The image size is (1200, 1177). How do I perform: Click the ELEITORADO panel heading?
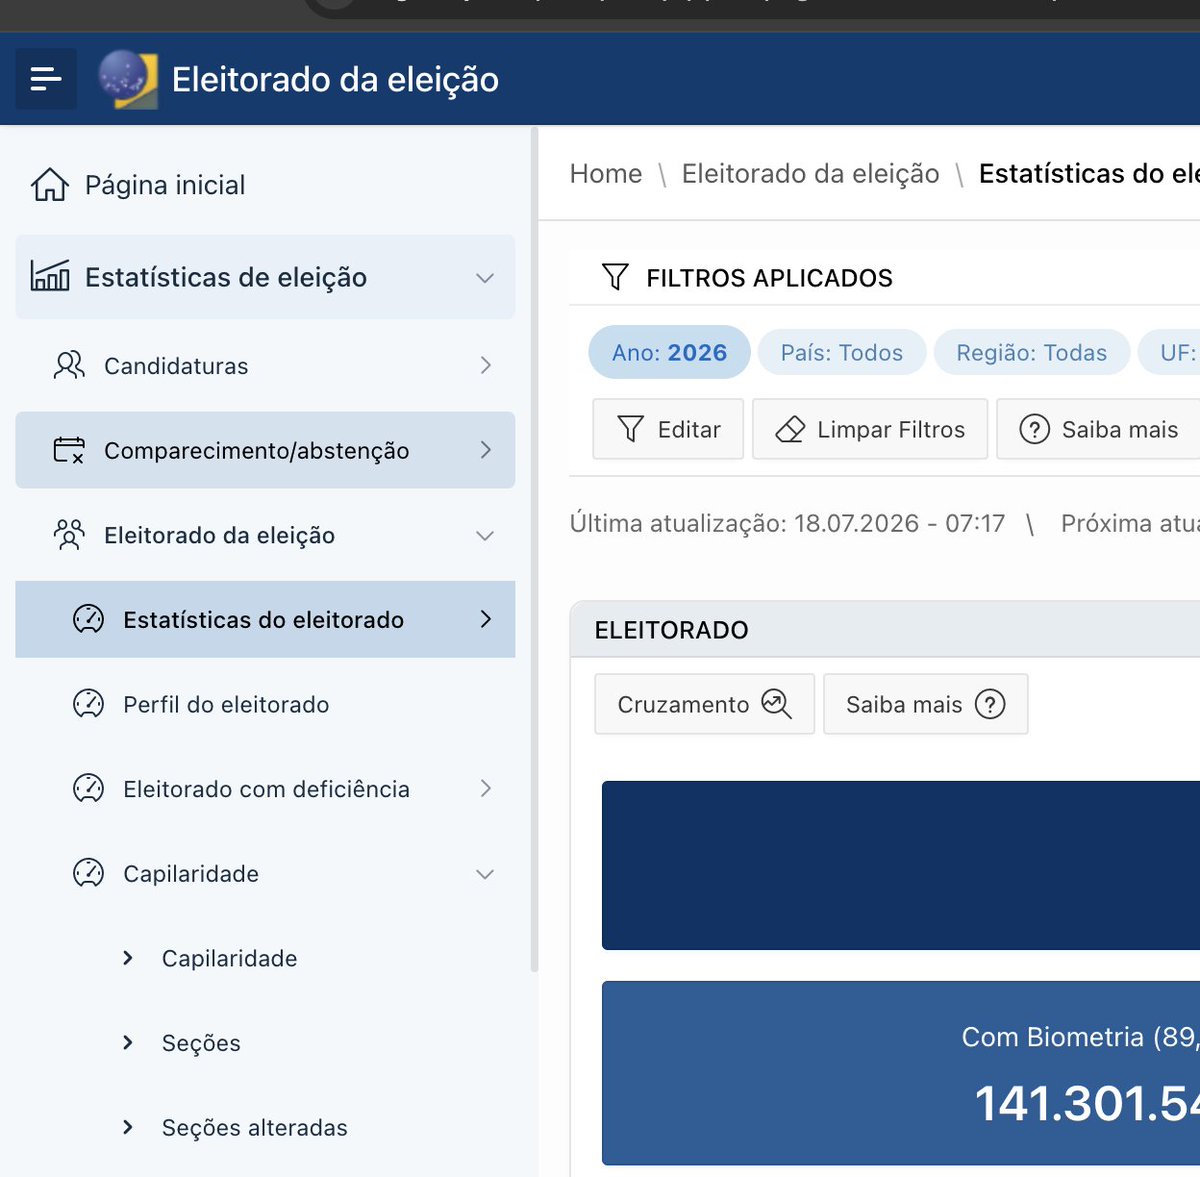pyautogui.click(x=672, y=630)
